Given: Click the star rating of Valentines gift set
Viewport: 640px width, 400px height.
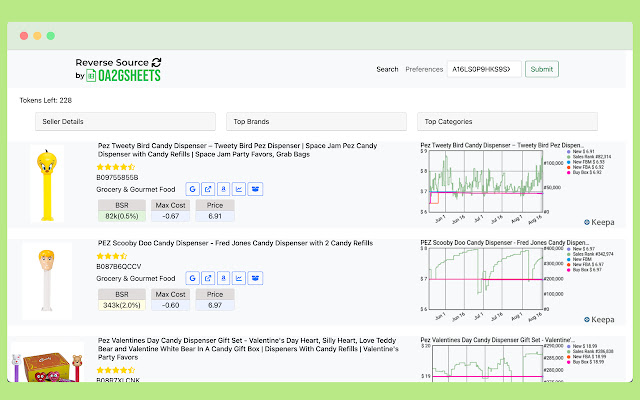Looking at the screenshot, I should click(x=116, y=370).
